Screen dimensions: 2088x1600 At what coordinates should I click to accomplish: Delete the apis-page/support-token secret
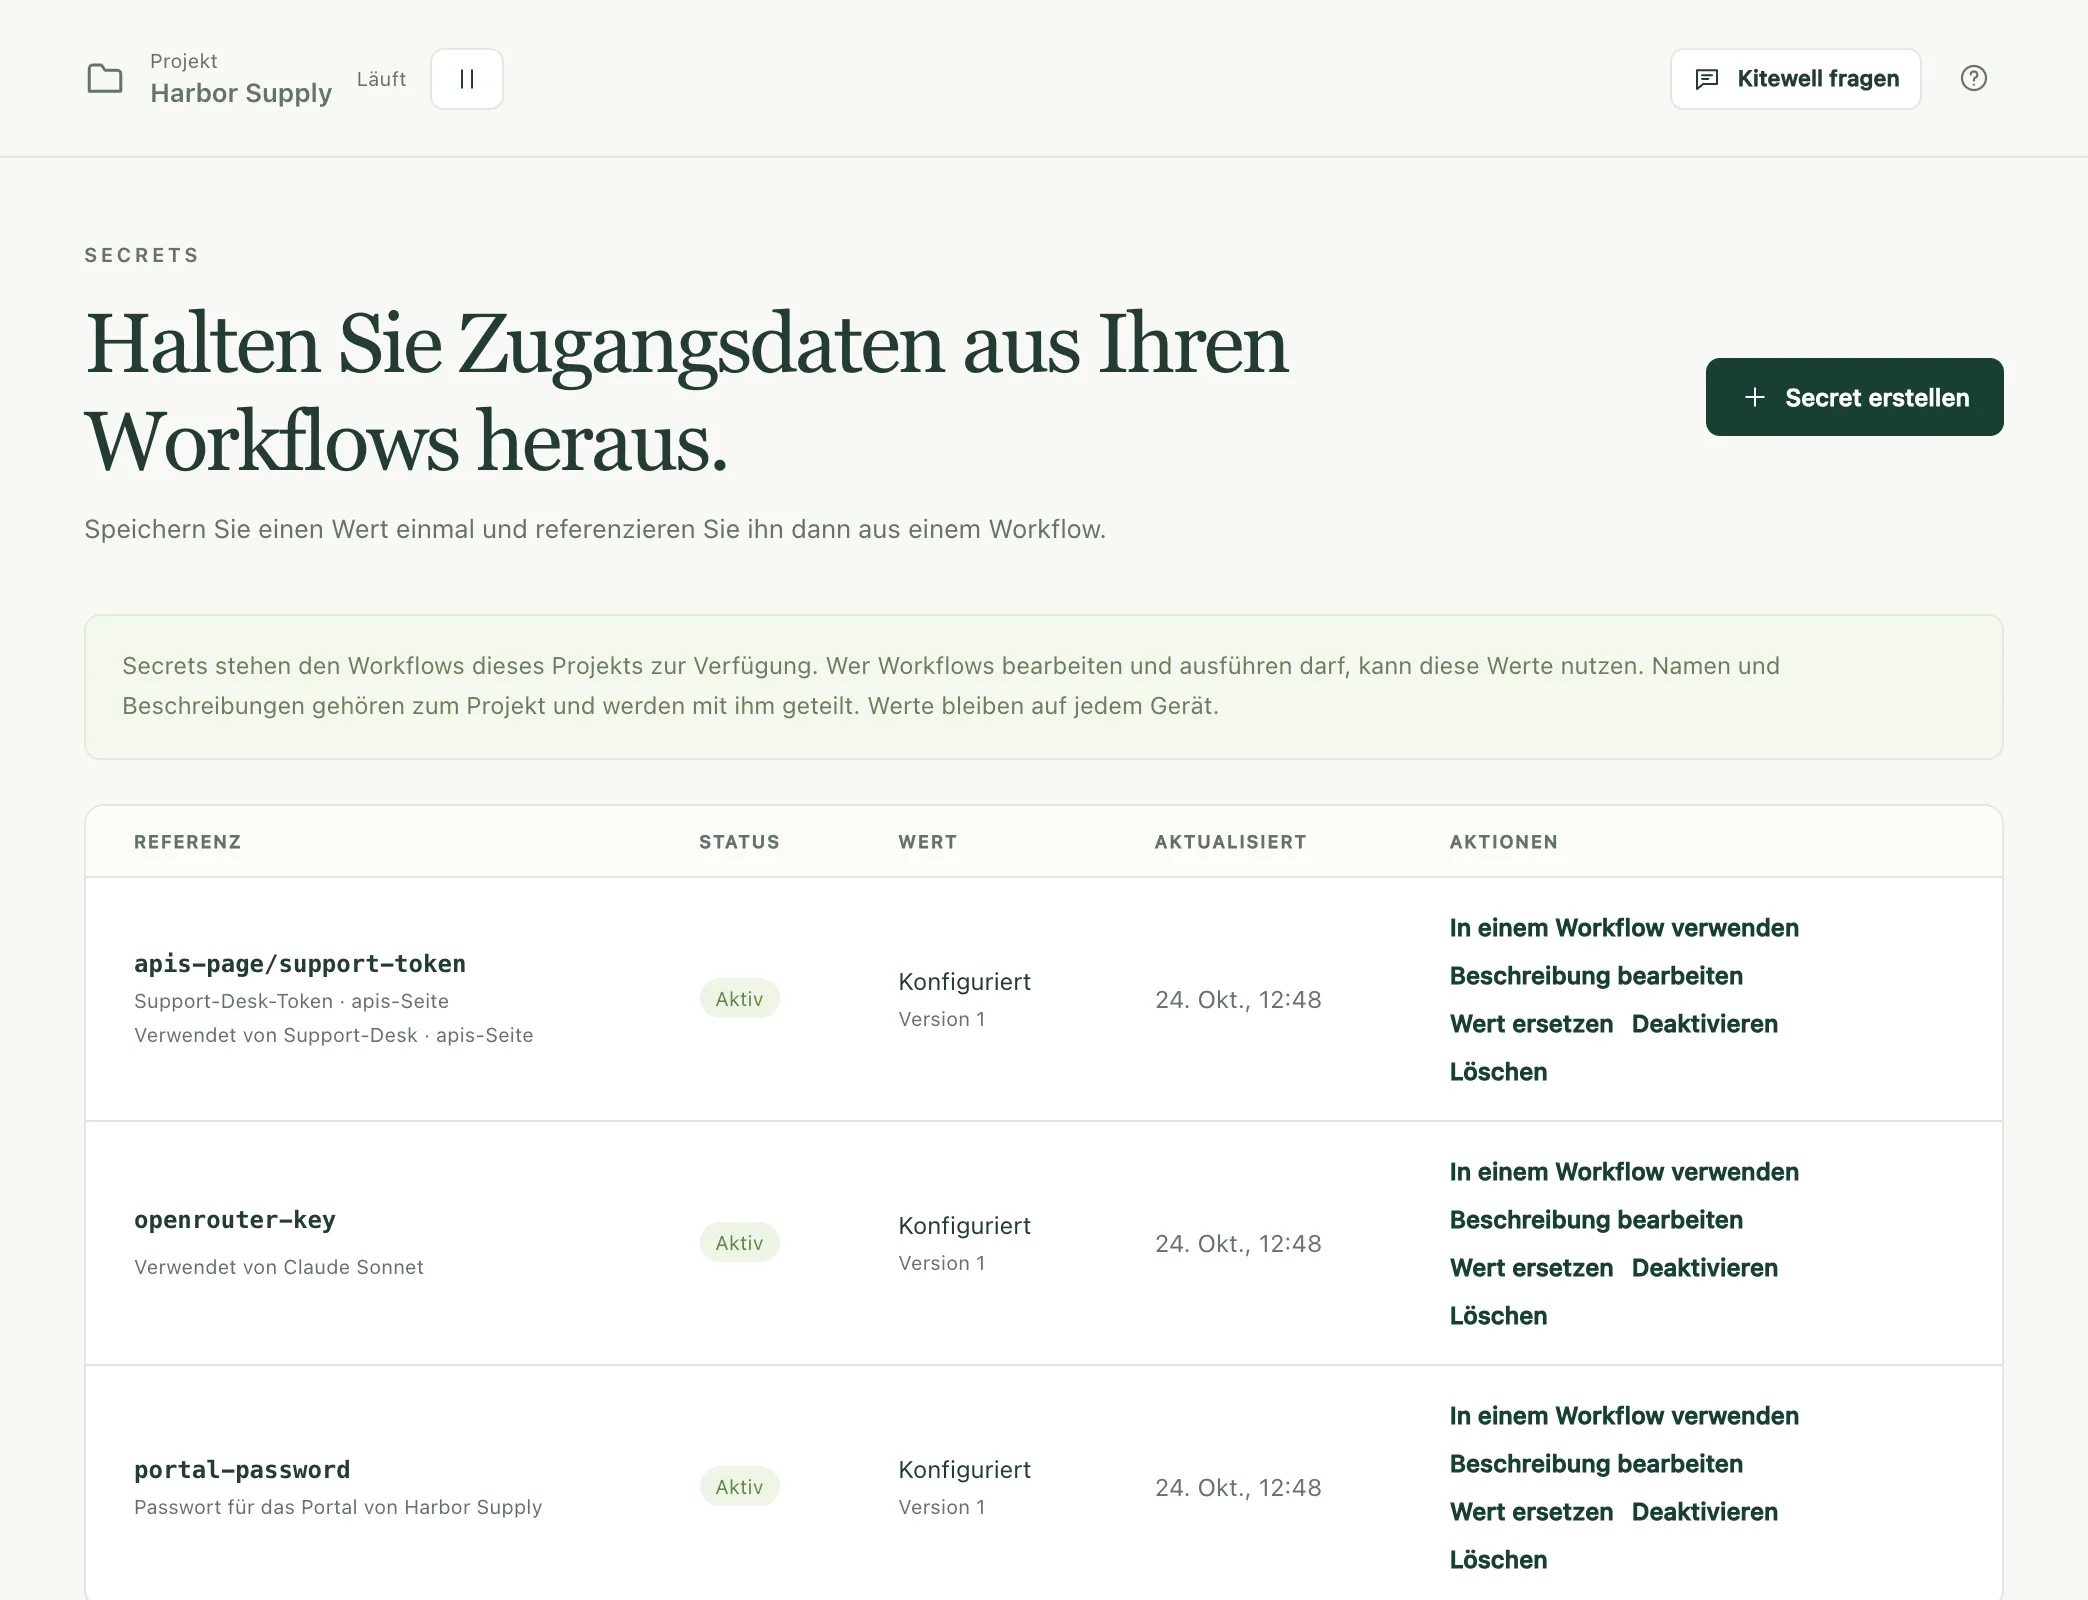1498,1072
